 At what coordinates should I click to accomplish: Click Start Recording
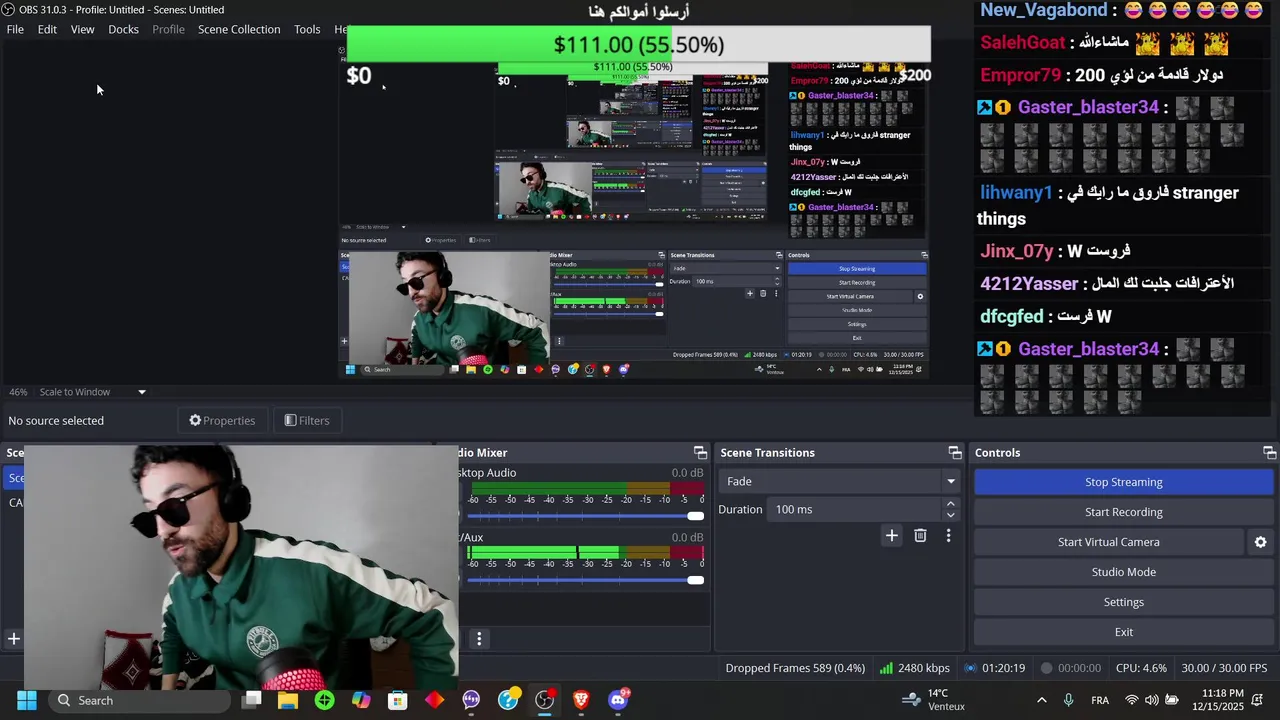[x=1124, y=512]
